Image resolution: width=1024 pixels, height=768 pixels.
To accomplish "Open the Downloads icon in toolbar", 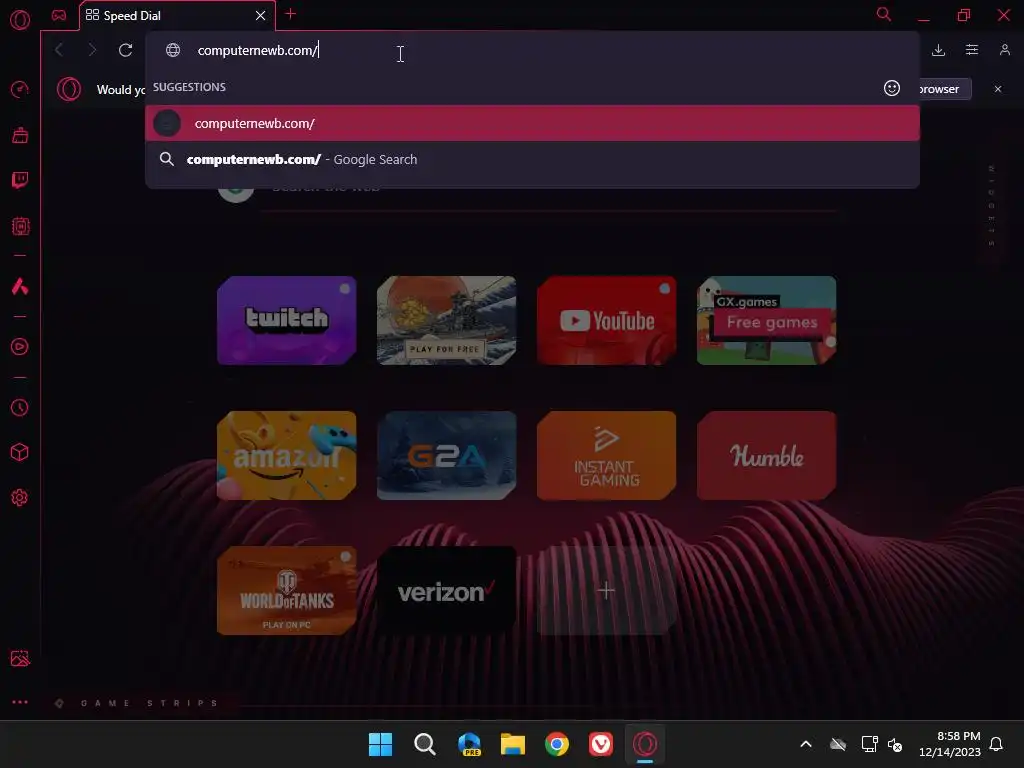I will pos(938,50).
